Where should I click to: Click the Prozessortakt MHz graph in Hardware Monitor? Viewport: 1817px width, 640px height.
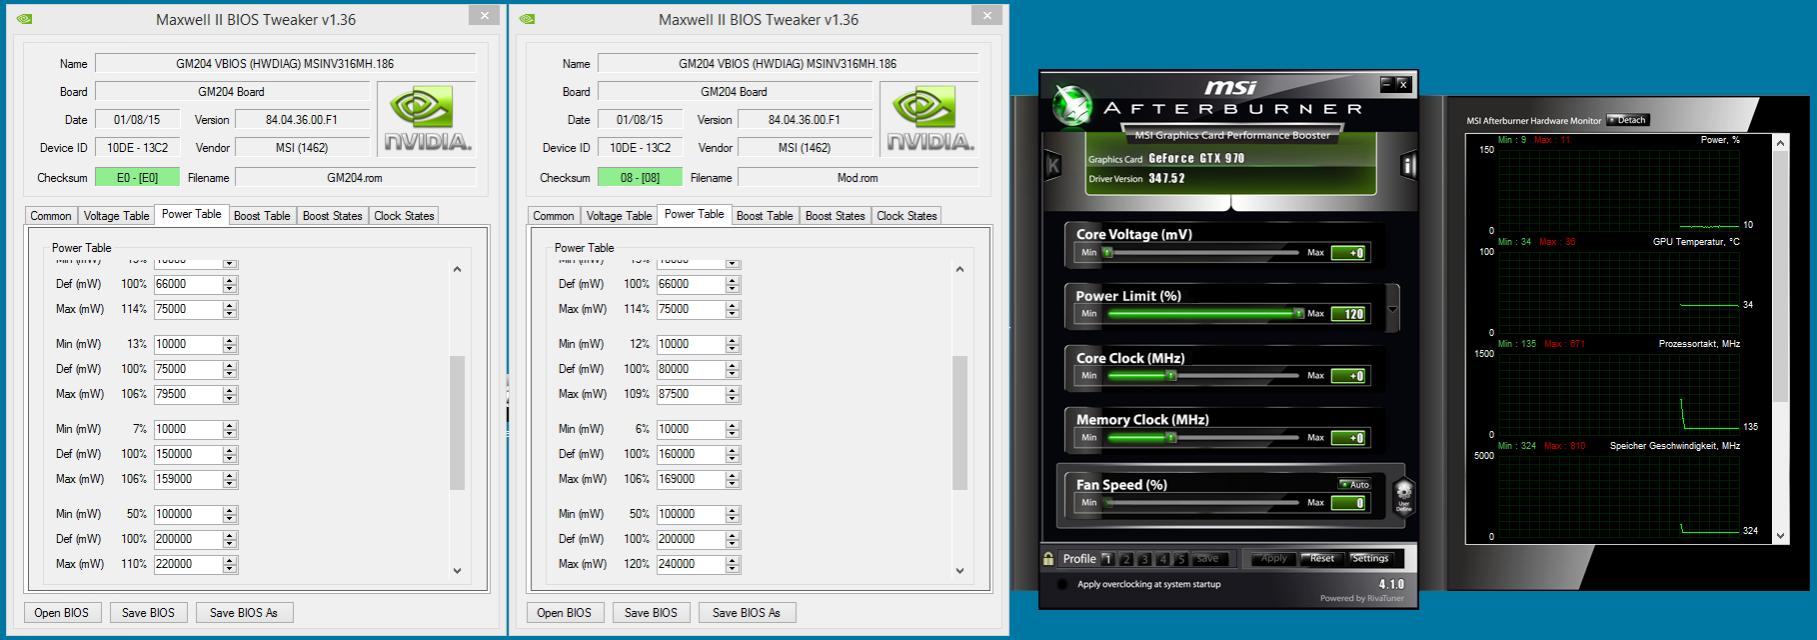tap(1618, 393)
